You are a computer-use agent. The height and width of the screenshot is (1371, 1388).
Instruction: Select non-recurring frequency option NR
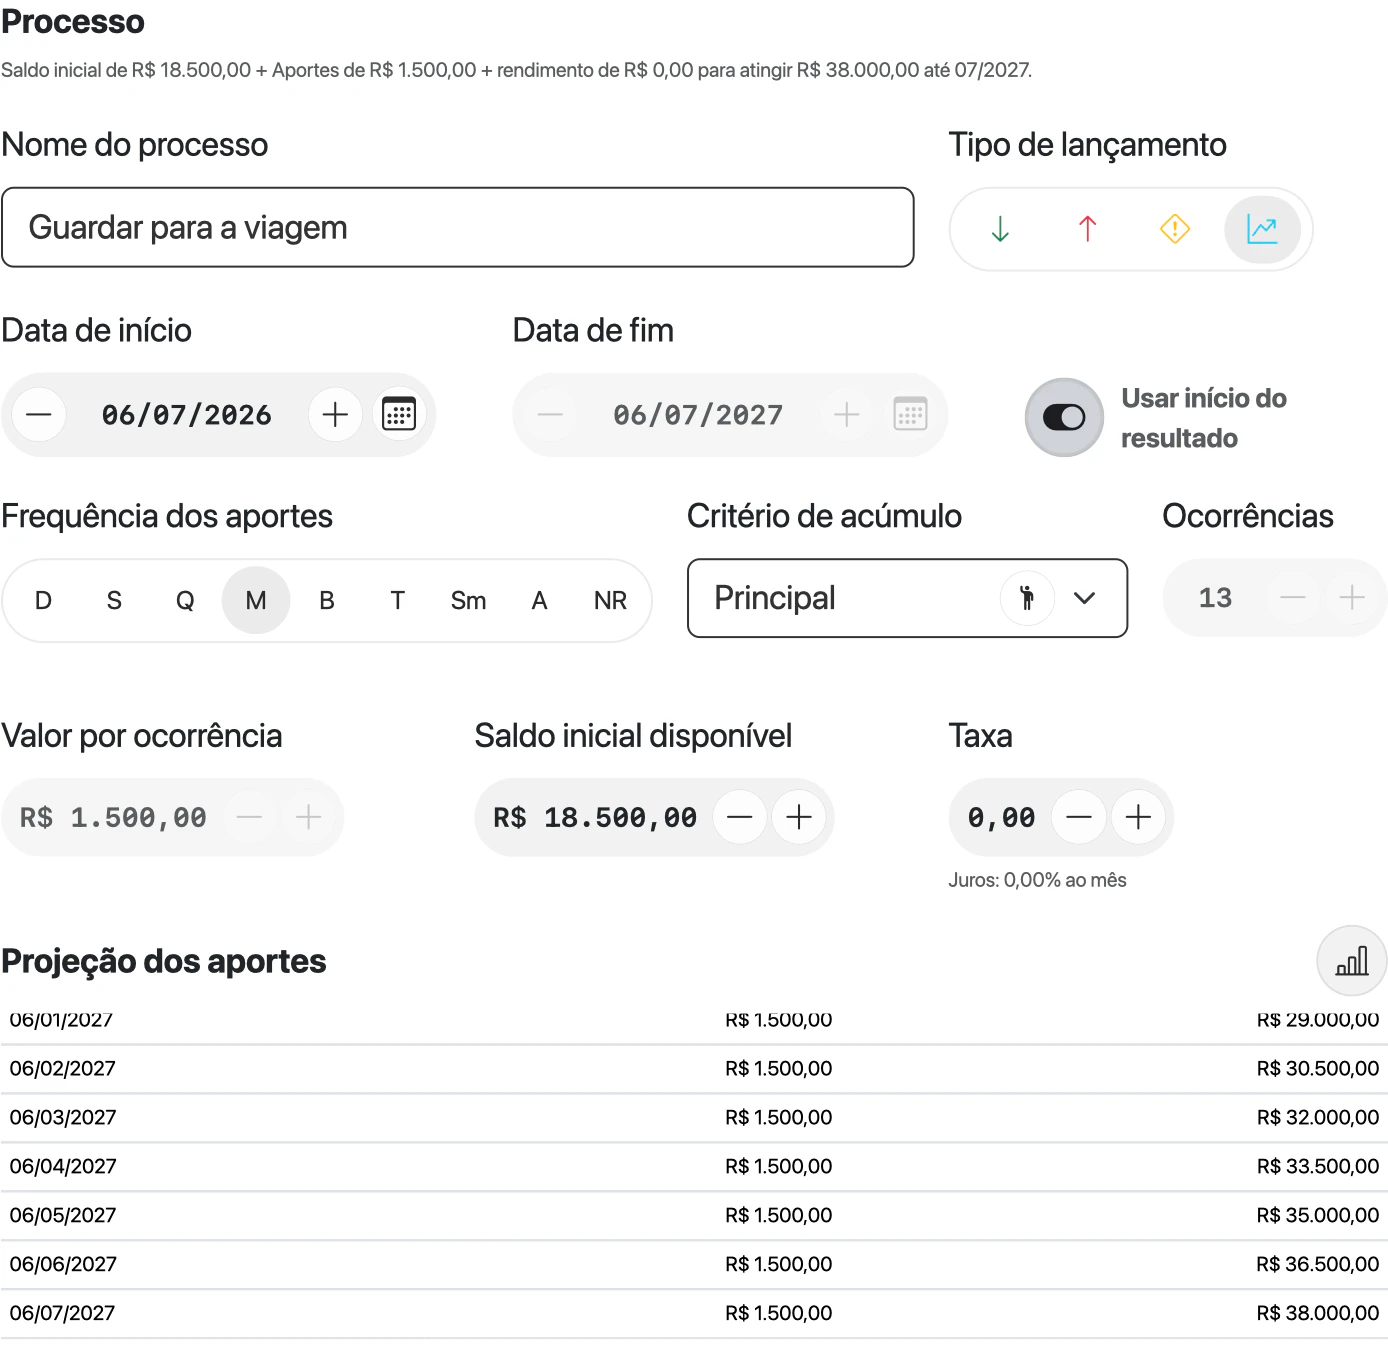click(610, 600)
